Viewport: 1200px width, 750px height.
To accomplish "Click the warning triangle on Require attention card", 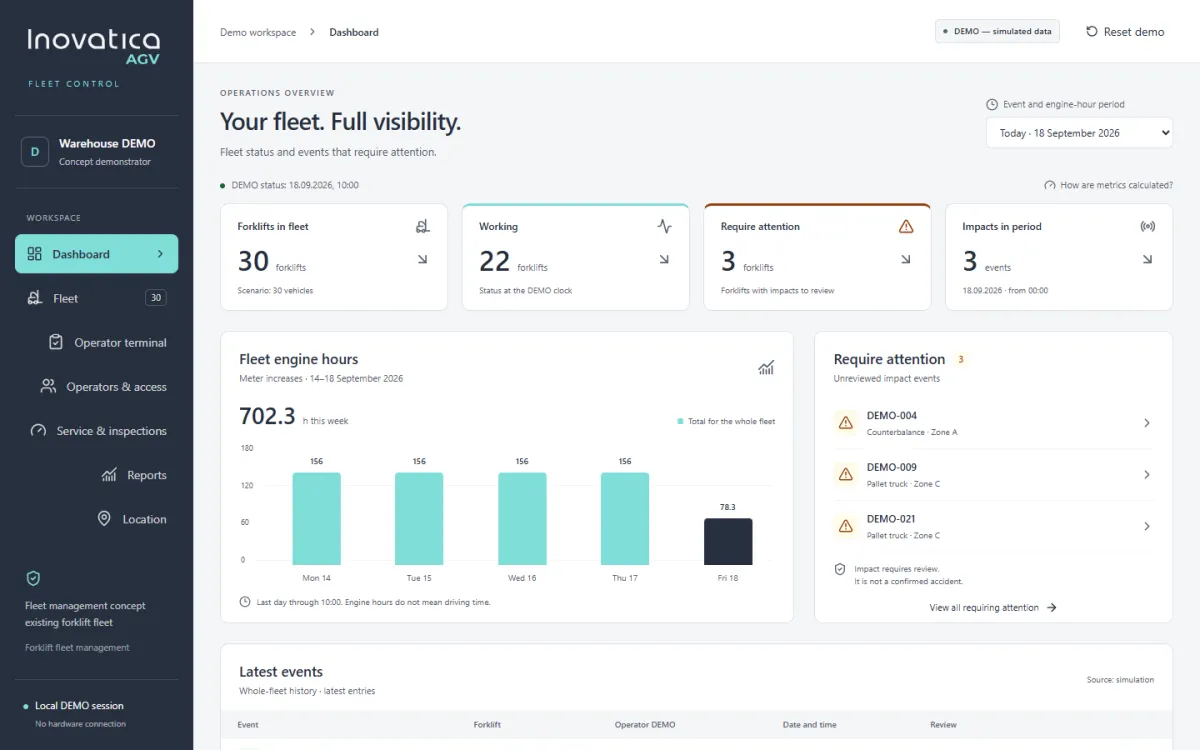I will point(906,227).
